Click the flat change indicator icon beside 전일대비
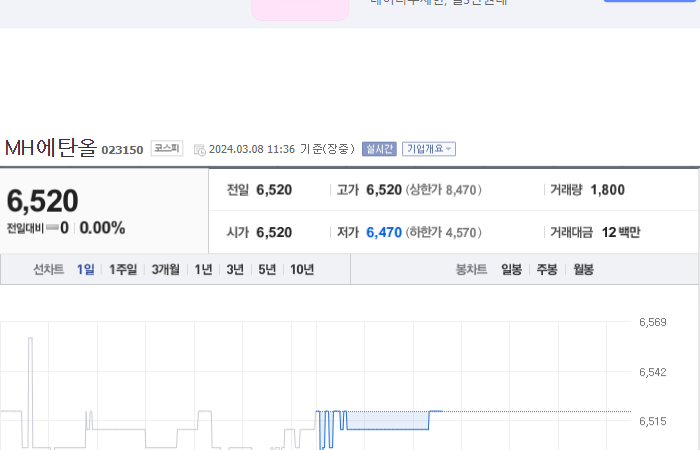700x450 pixels. click(x=52, y=228)
